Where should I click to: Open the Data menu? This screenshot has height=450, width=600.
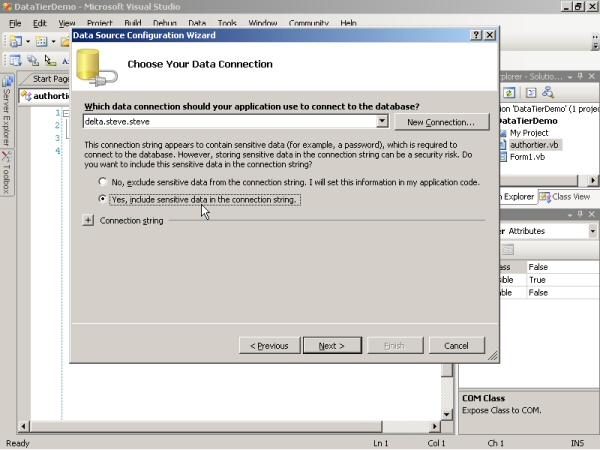point(197,23)
